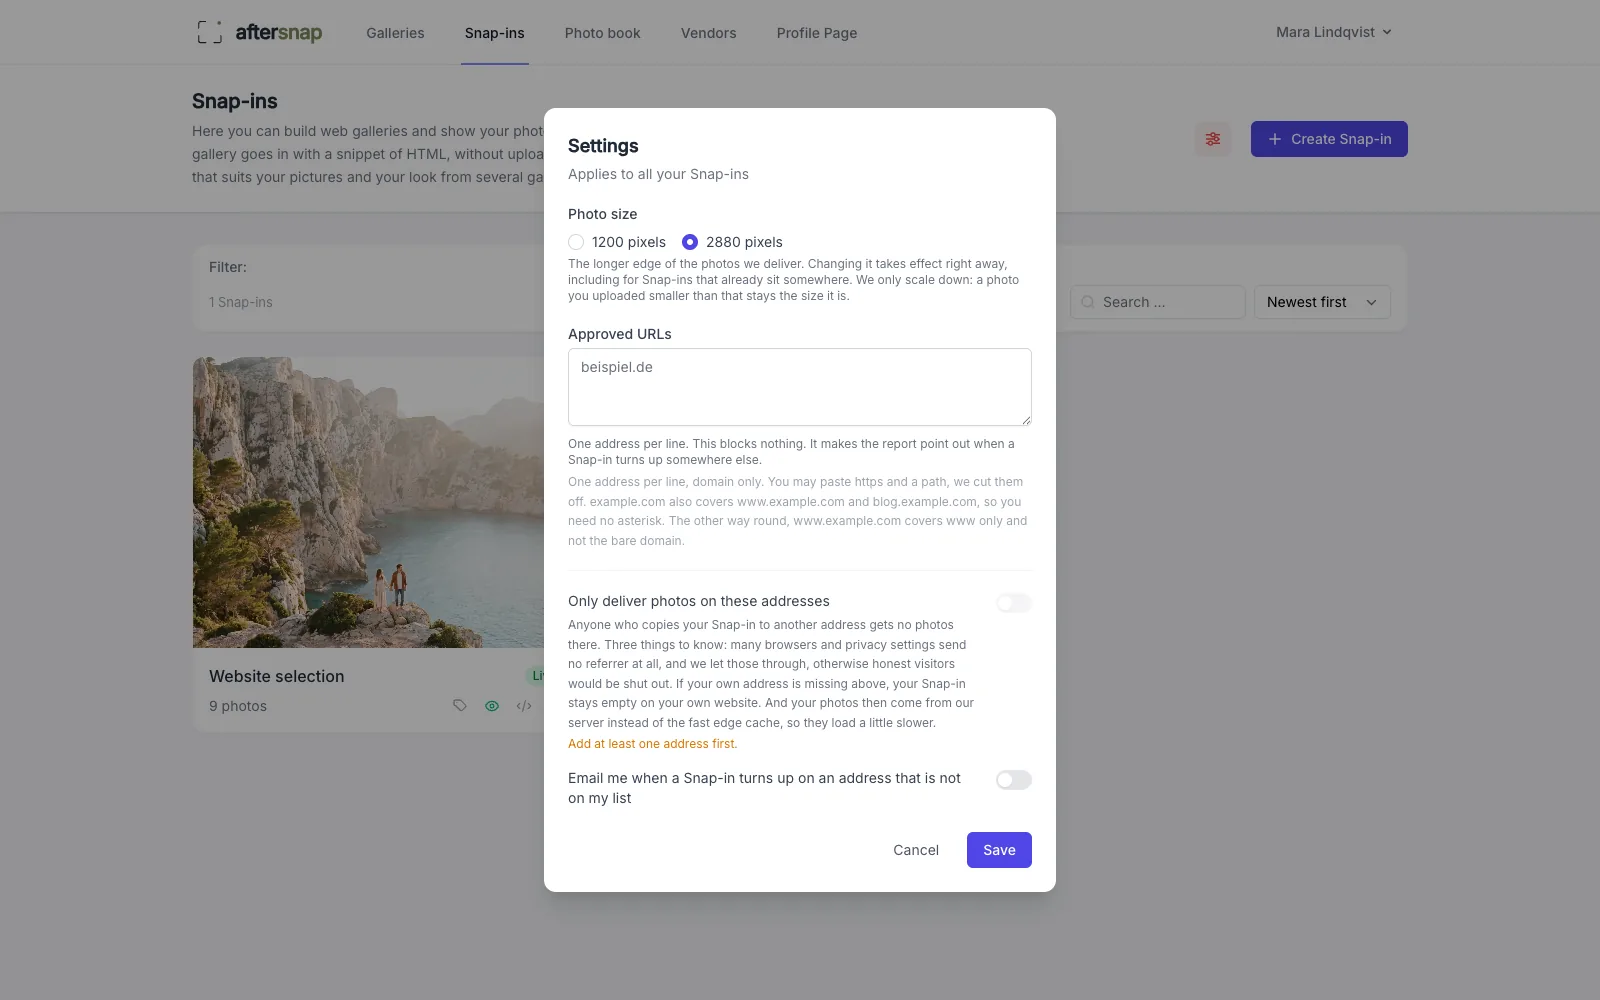The image size is (1600, 1000).
Task: Click the tag icon on Website selection card
Action: [460, 705]
